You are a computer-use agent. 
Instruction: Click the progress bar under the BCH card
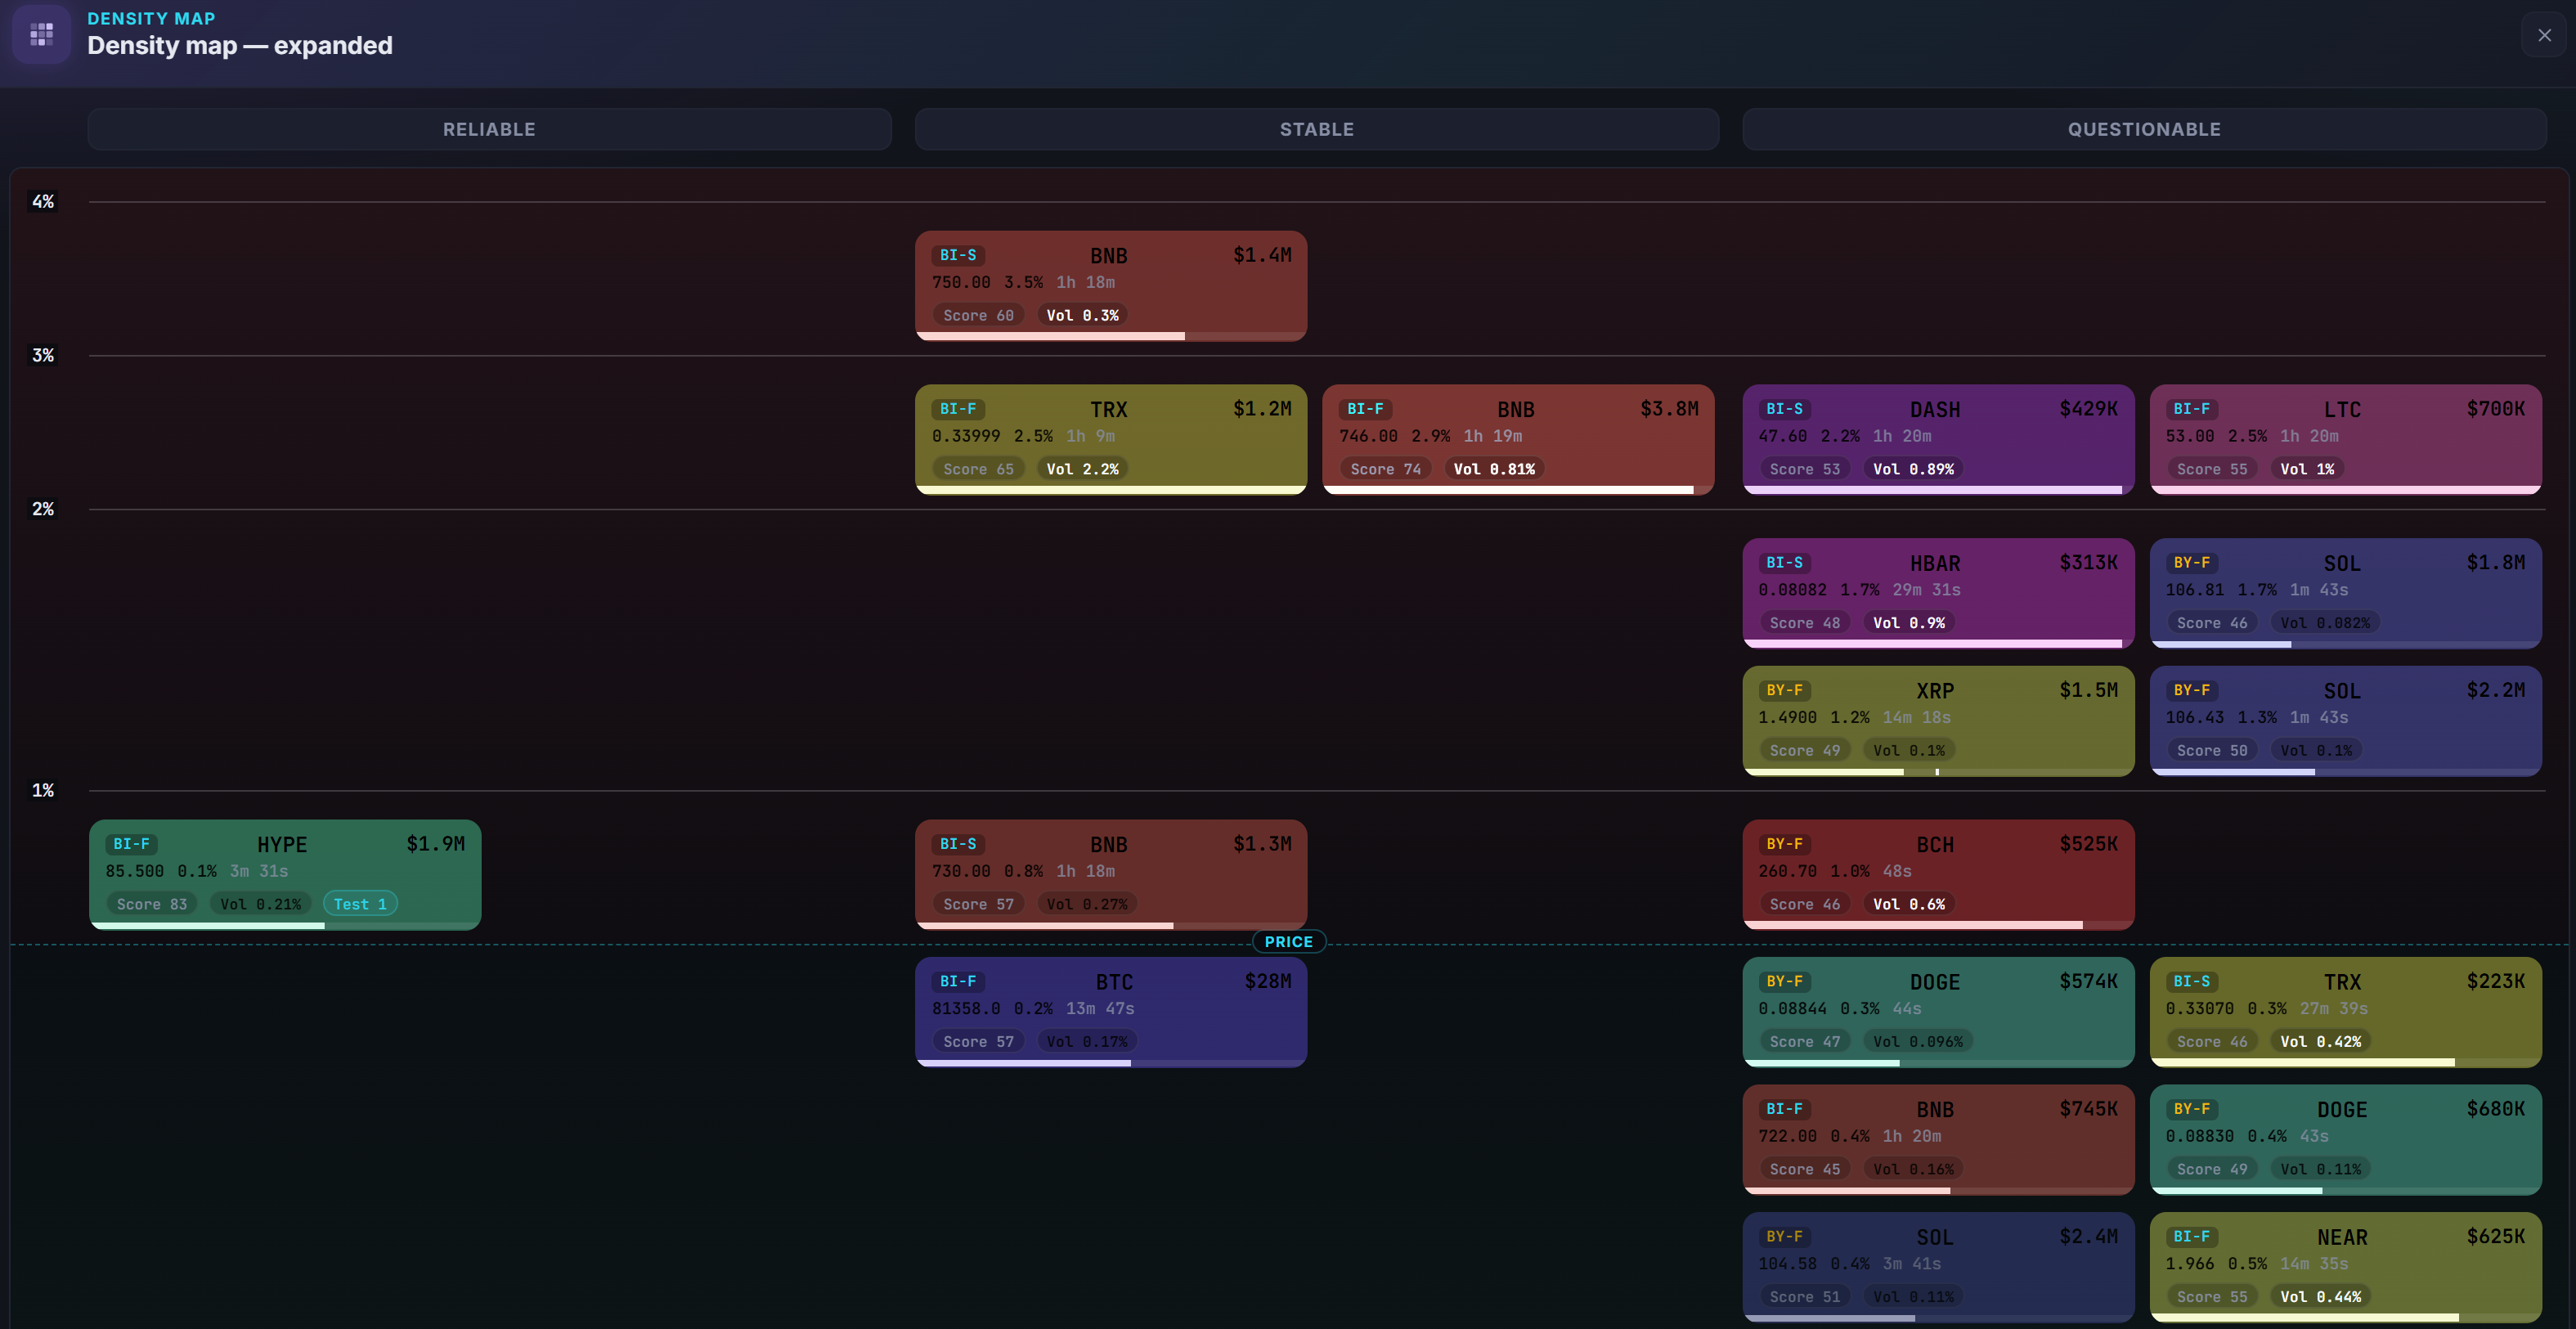pos(1938,926)
